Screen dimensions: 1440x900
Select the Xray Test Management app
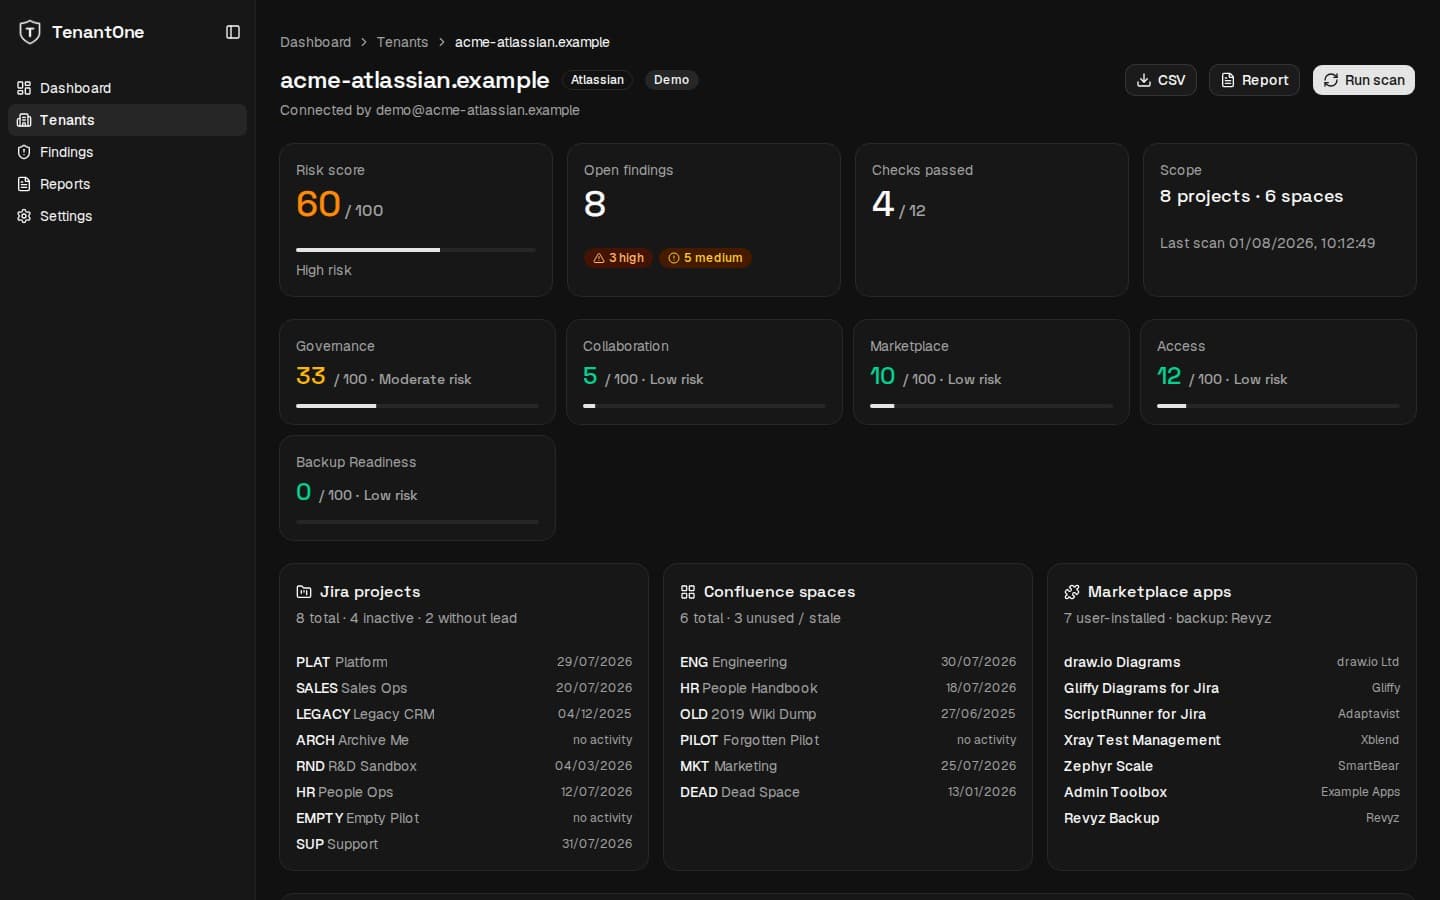click(x=1232, y=740)
